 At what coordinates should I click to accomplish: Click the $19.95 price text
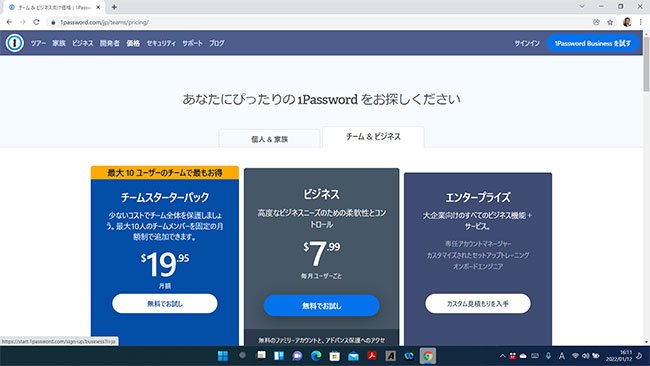tap(165, 264)
